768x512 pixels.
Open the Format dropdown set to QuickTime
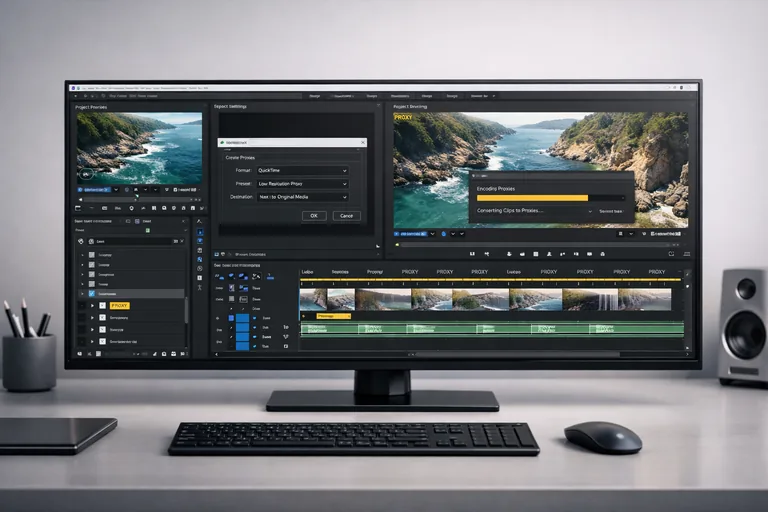(302, 171)
